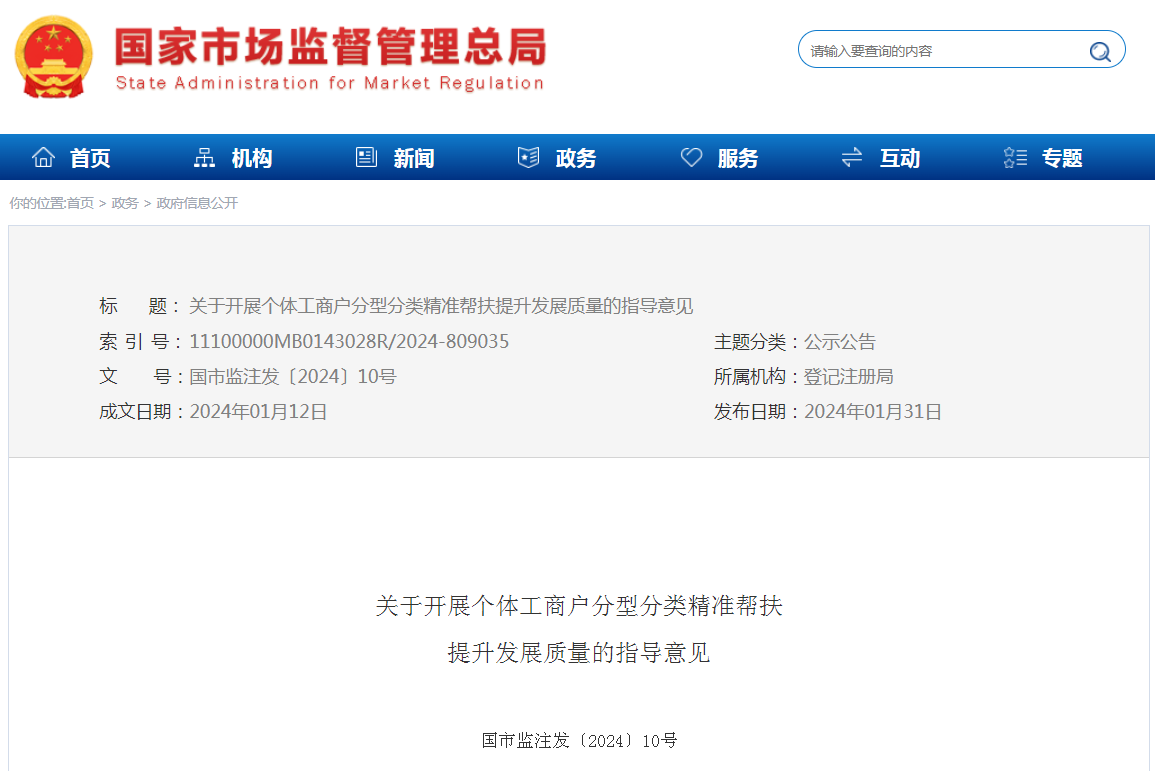Open the 新闻 menu item
This screenshot has width=1155, height=771.
click(414, 158)
